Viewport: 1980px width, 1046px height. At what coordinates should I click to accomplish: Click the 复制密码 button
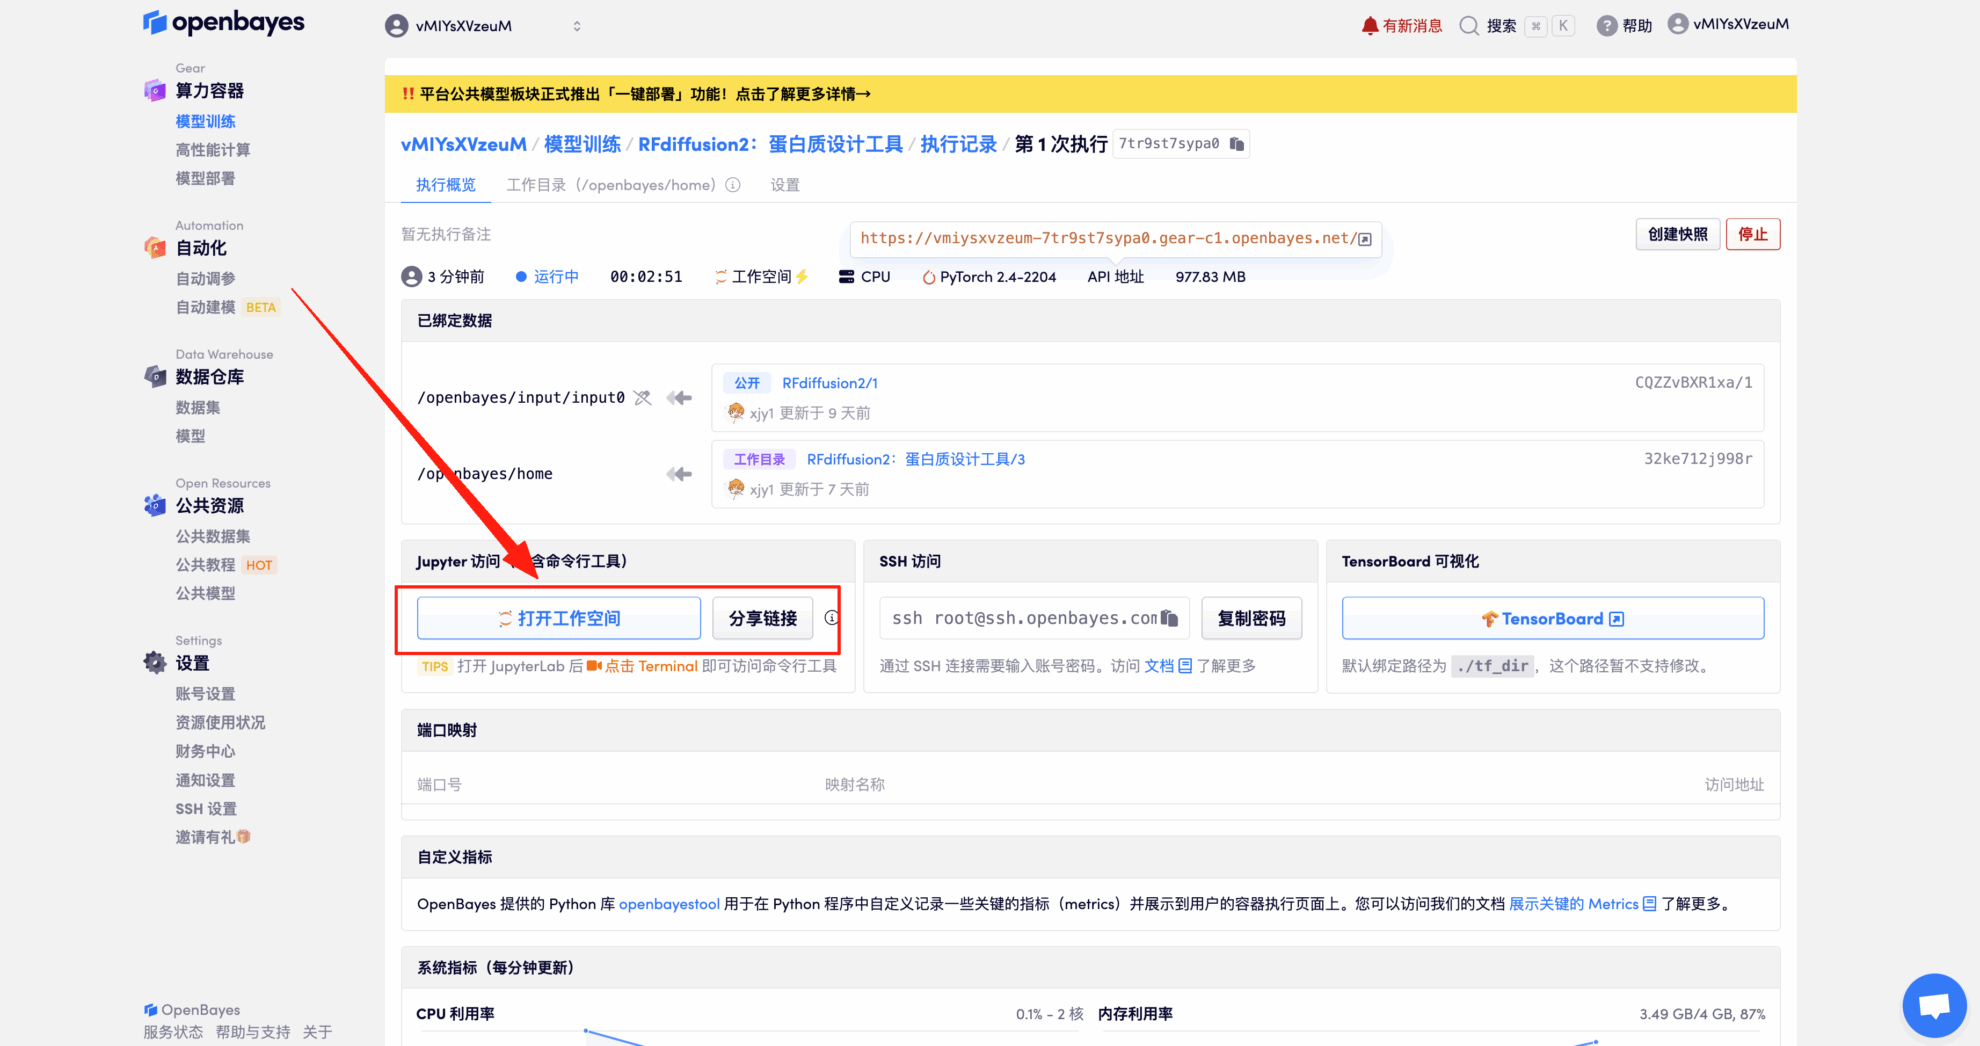tap(1252, 618)
